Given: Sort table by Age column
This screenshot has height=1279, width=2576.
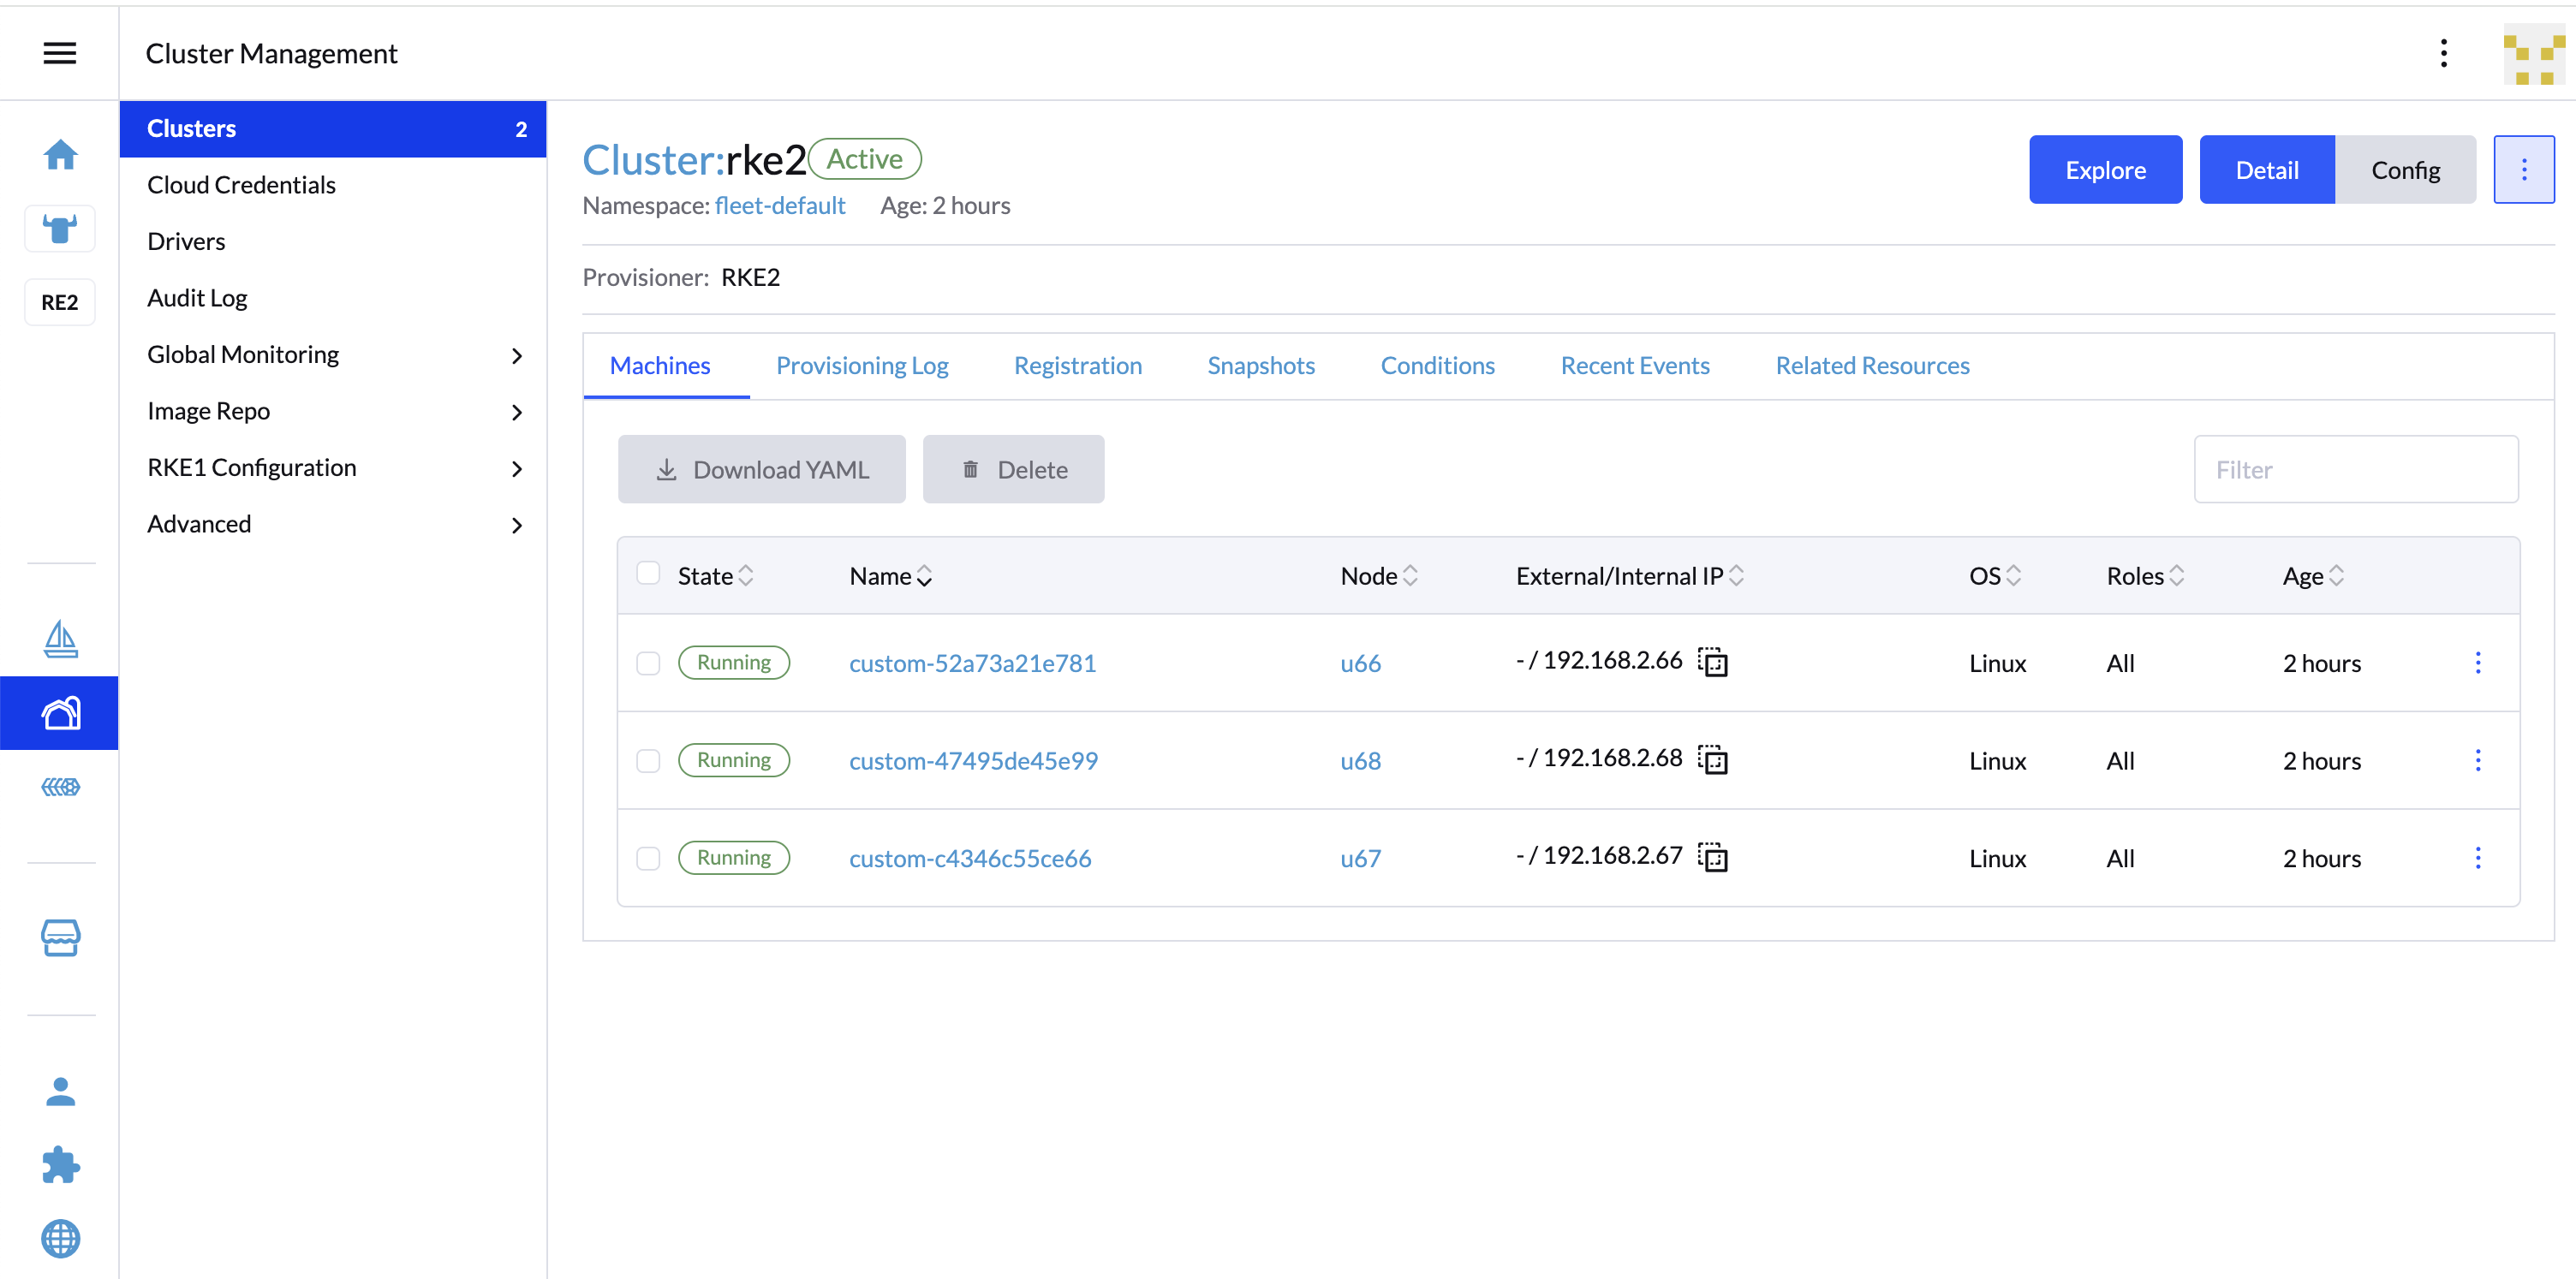Looking at the screenshot, I should coord(2313,576).
